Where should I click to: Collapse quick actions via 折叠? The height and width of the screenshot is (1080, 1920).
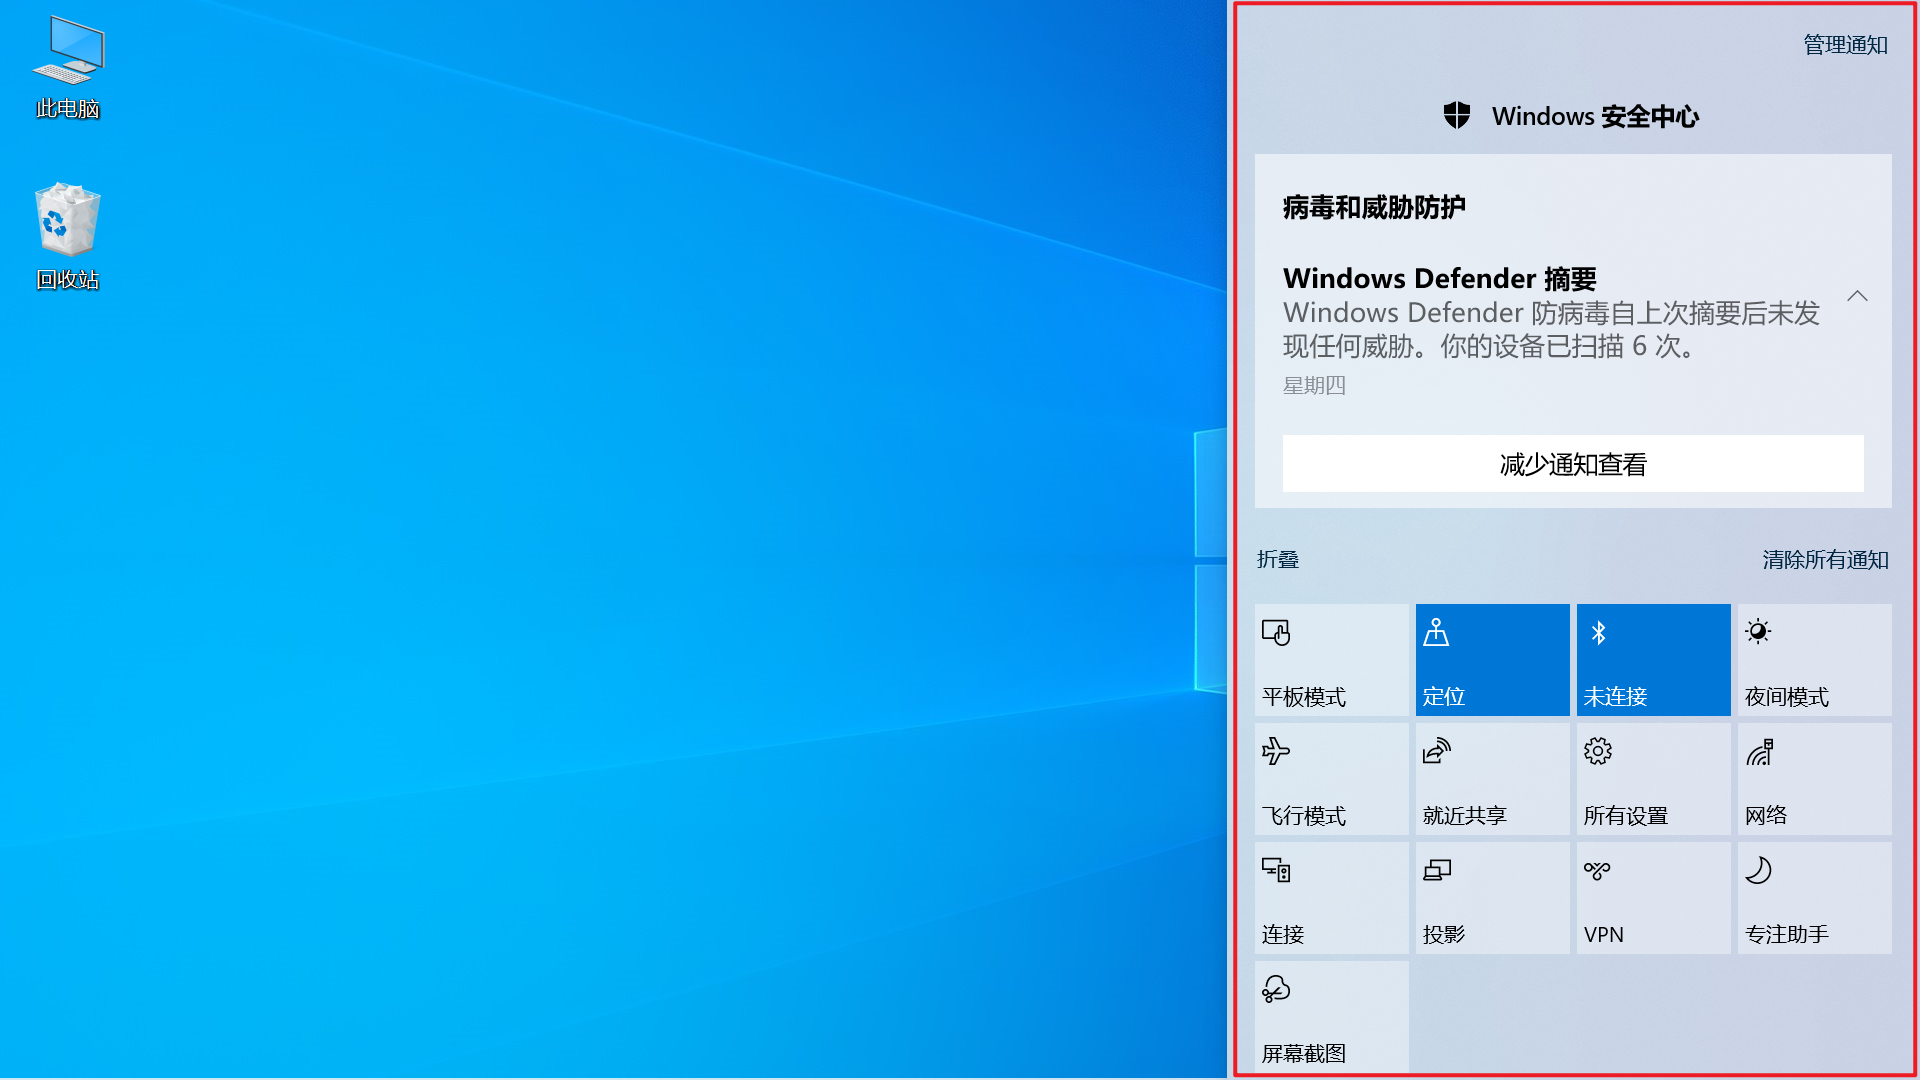pyautogui.click(x=1278, y=560)
